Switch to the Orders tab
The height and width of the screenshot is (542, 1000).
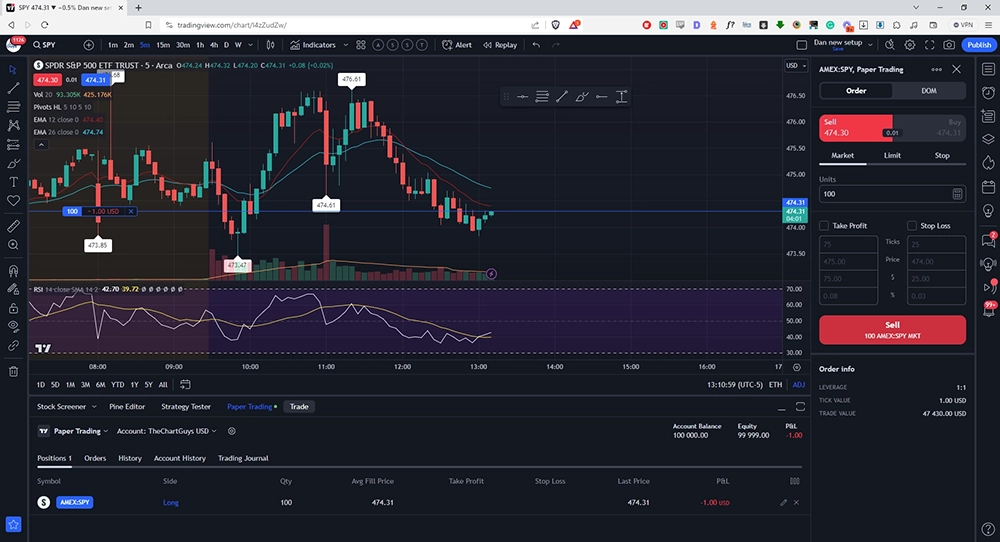(95, 458)
